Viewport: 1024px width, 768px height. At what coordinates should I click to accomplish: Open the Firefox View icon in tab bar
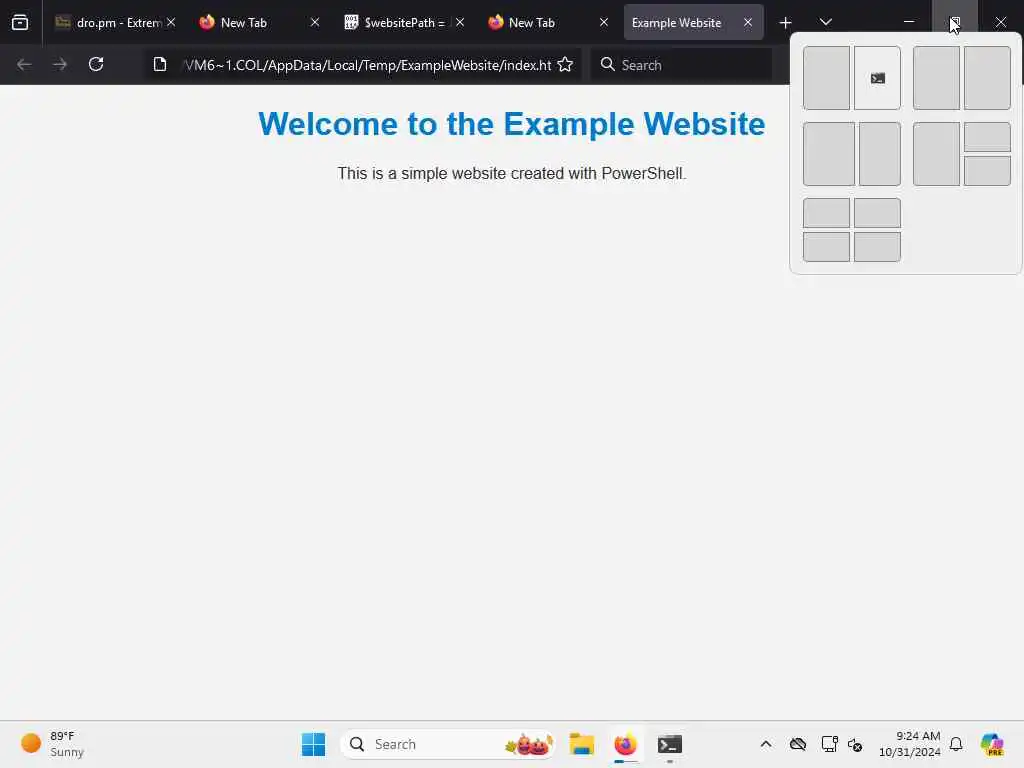20,22
